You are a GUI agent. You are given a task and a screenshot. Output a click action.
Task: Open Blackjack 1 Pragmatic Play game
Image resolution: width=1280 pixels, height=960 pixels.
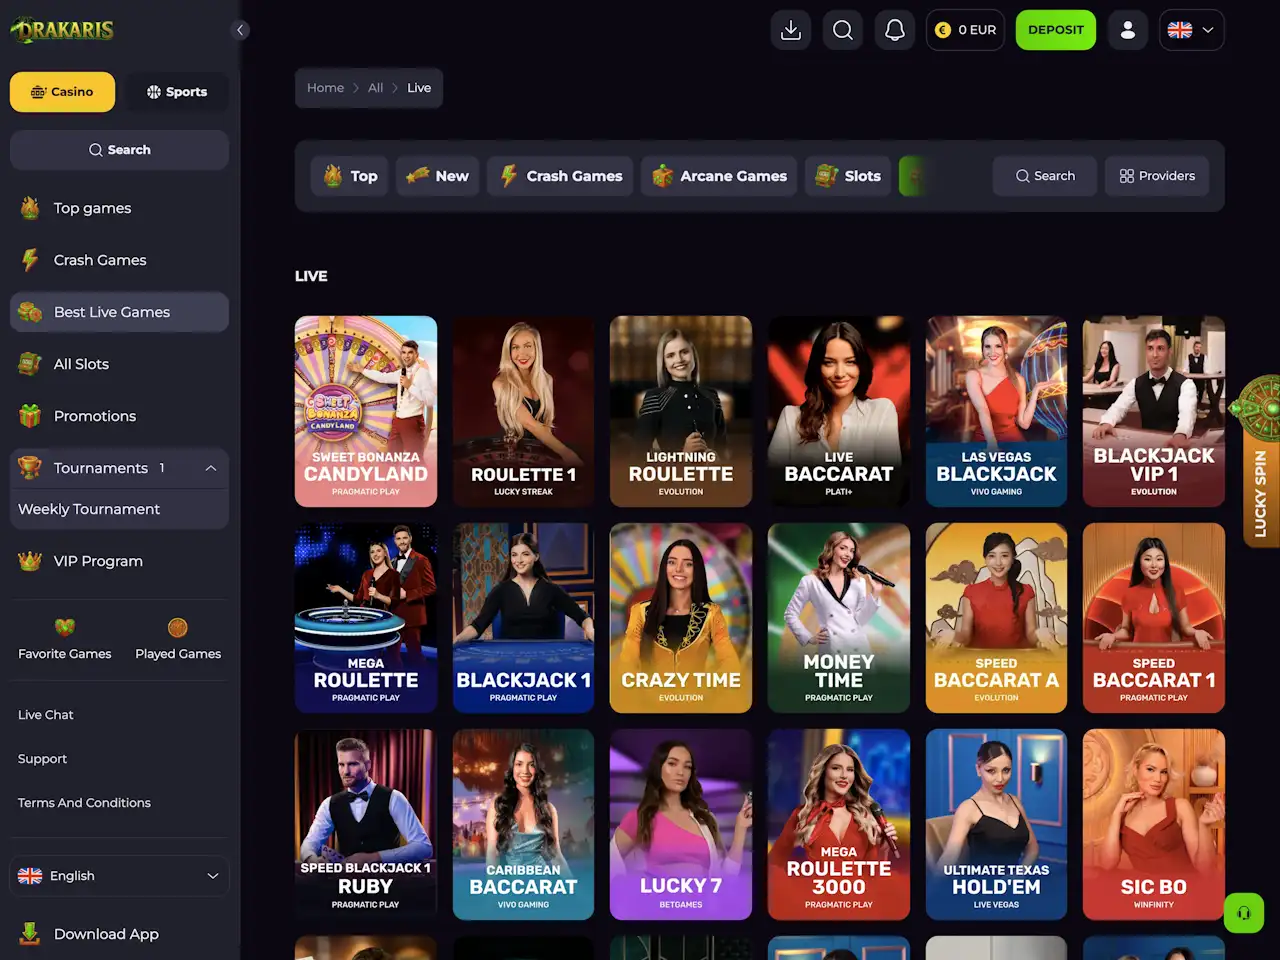523,618
